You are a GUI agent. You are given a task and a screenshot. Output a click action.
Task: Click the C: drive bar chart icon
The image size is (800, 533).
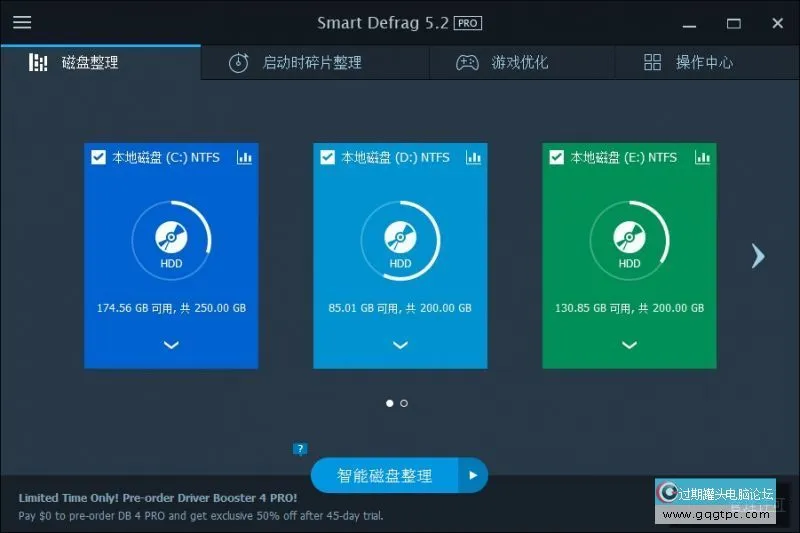coord(244,157)
